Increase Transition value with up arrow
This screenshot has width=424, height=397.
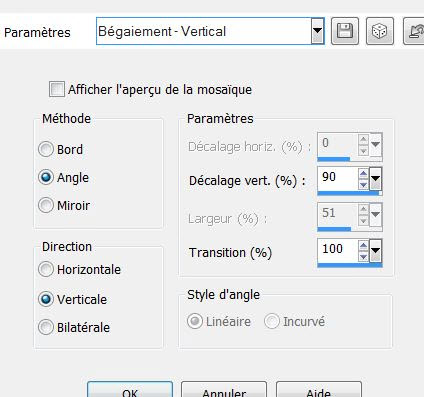[363, 246]
